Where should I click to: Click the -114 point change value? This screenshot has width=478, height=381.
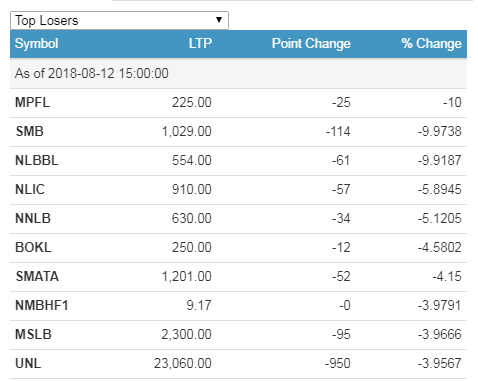click(x=338, y=131)
